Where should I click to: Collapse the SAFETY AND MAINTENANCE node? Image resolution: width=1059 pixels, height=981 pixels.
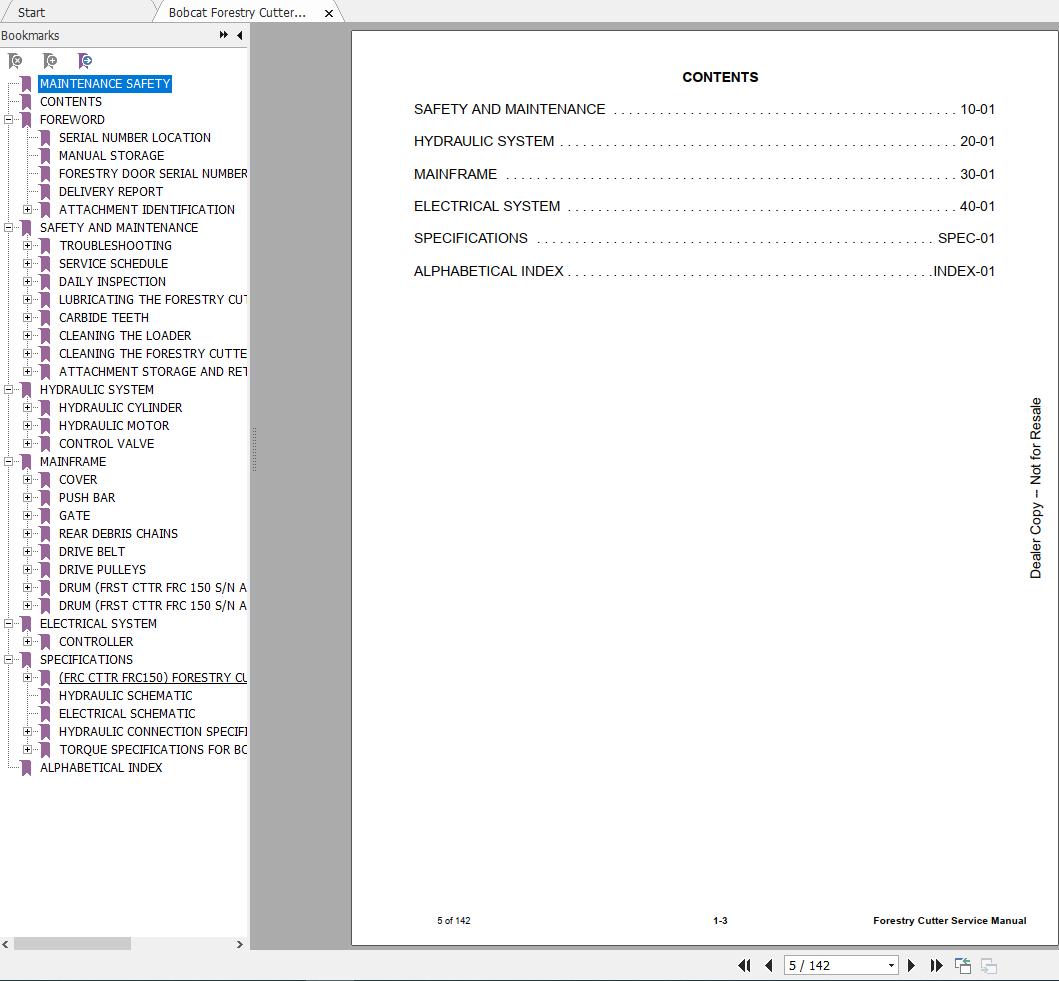pyautogui.click(x=8, y=228)
